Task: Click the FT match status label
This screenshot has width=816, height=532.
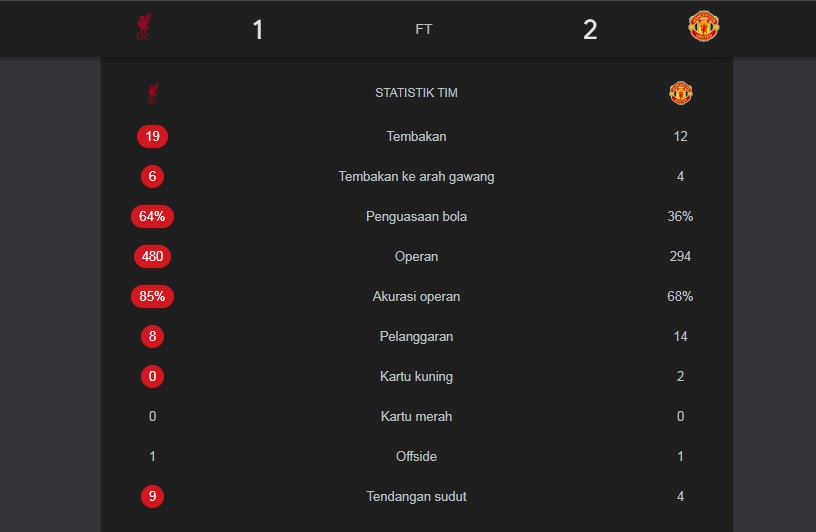Action: click(424, 30)
